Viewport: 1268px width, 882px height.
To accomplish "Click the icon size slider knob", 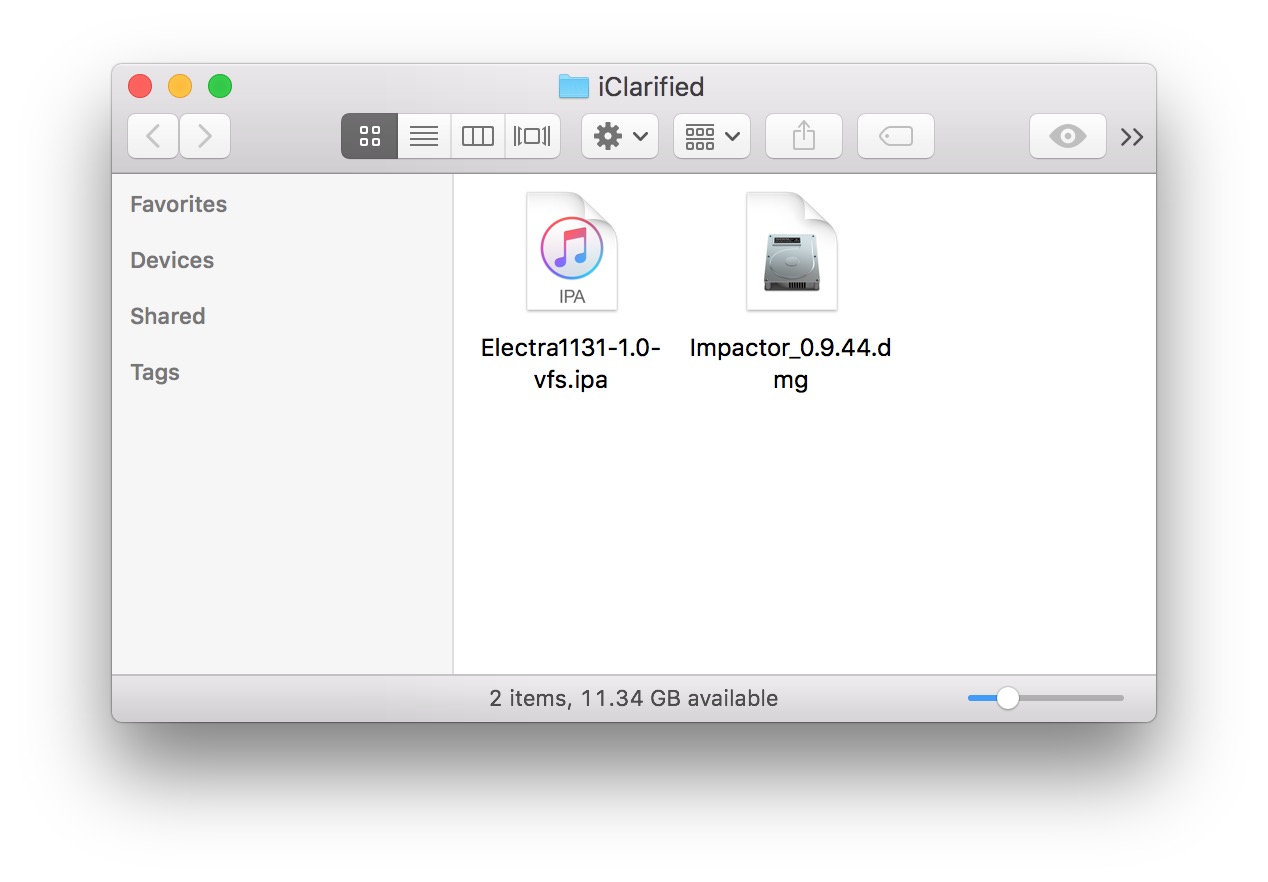I will (x=1008, y=698).
